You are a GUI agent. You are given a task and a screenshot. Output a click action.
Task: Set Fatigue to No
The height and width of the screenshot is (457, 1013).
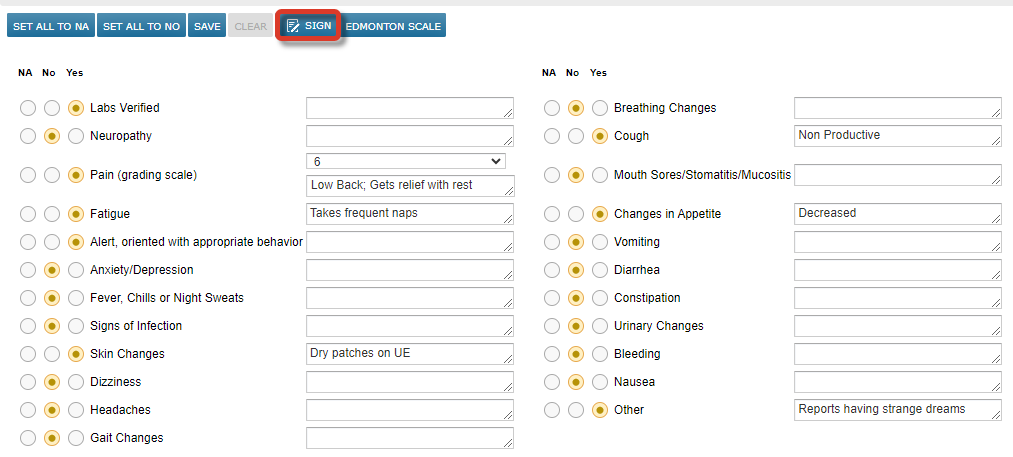(52, 214)
